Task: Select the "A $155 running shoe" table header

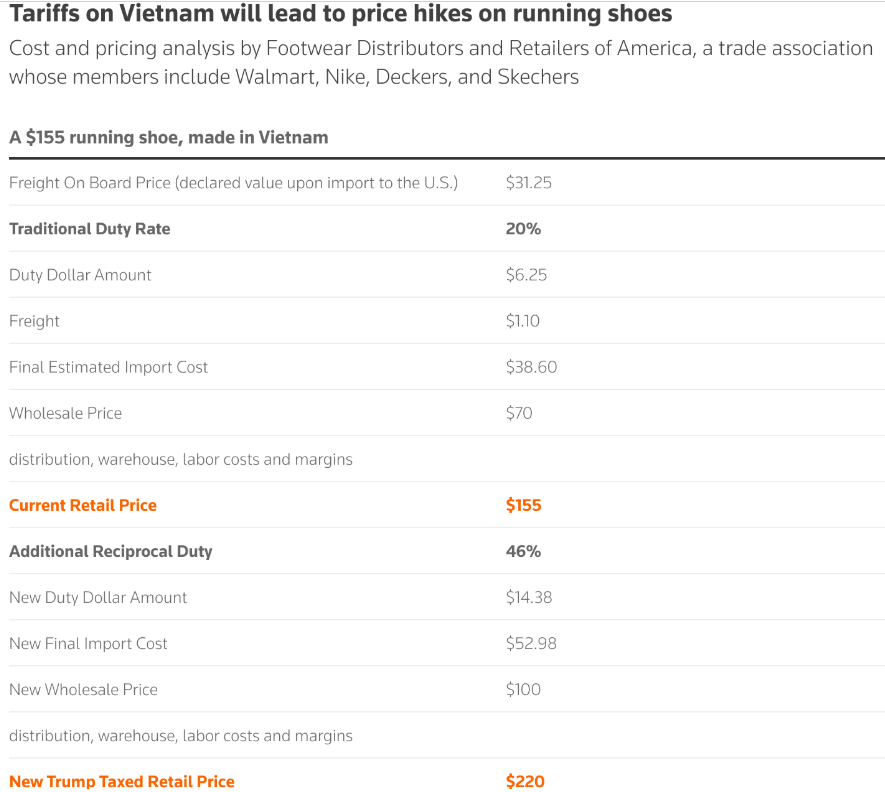Action: (168, 137)
